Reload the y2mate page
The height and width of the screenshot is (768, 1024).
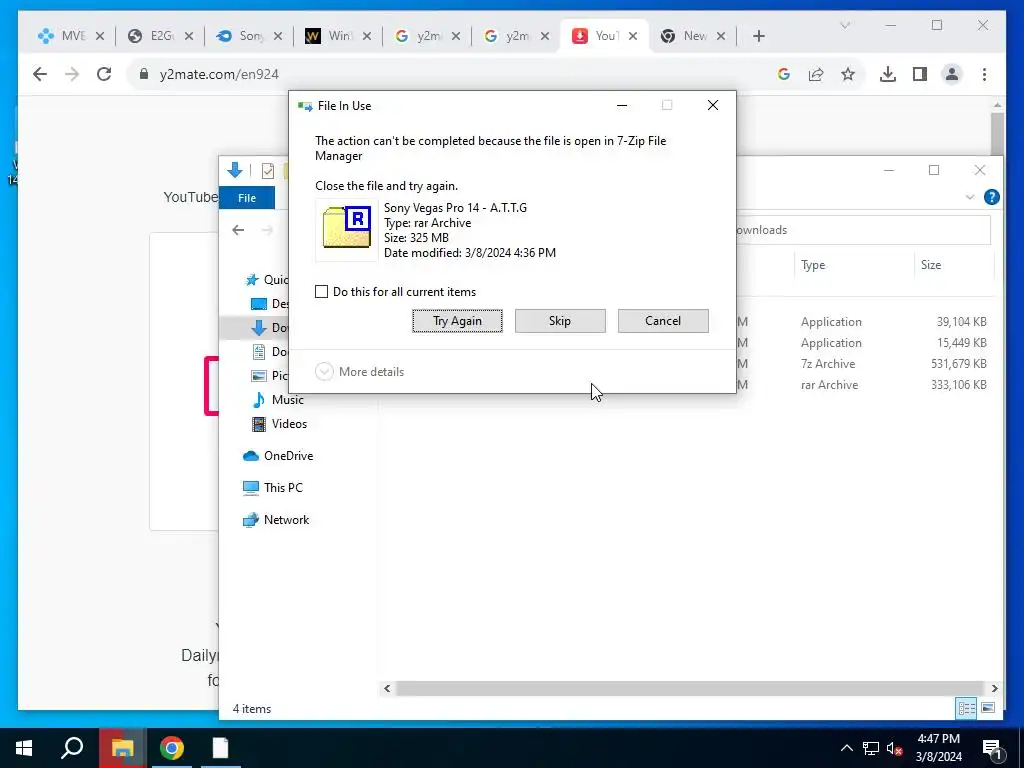(x=104, y=74)
